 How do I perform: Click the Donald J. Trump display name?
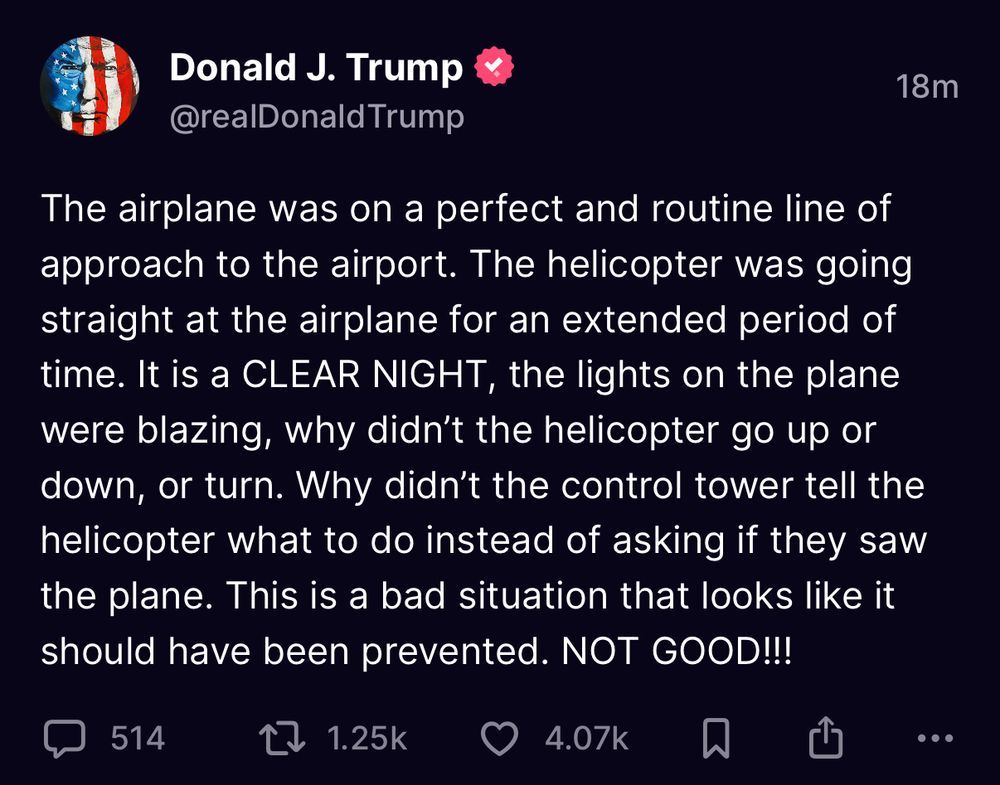click(x=316, y=68)
